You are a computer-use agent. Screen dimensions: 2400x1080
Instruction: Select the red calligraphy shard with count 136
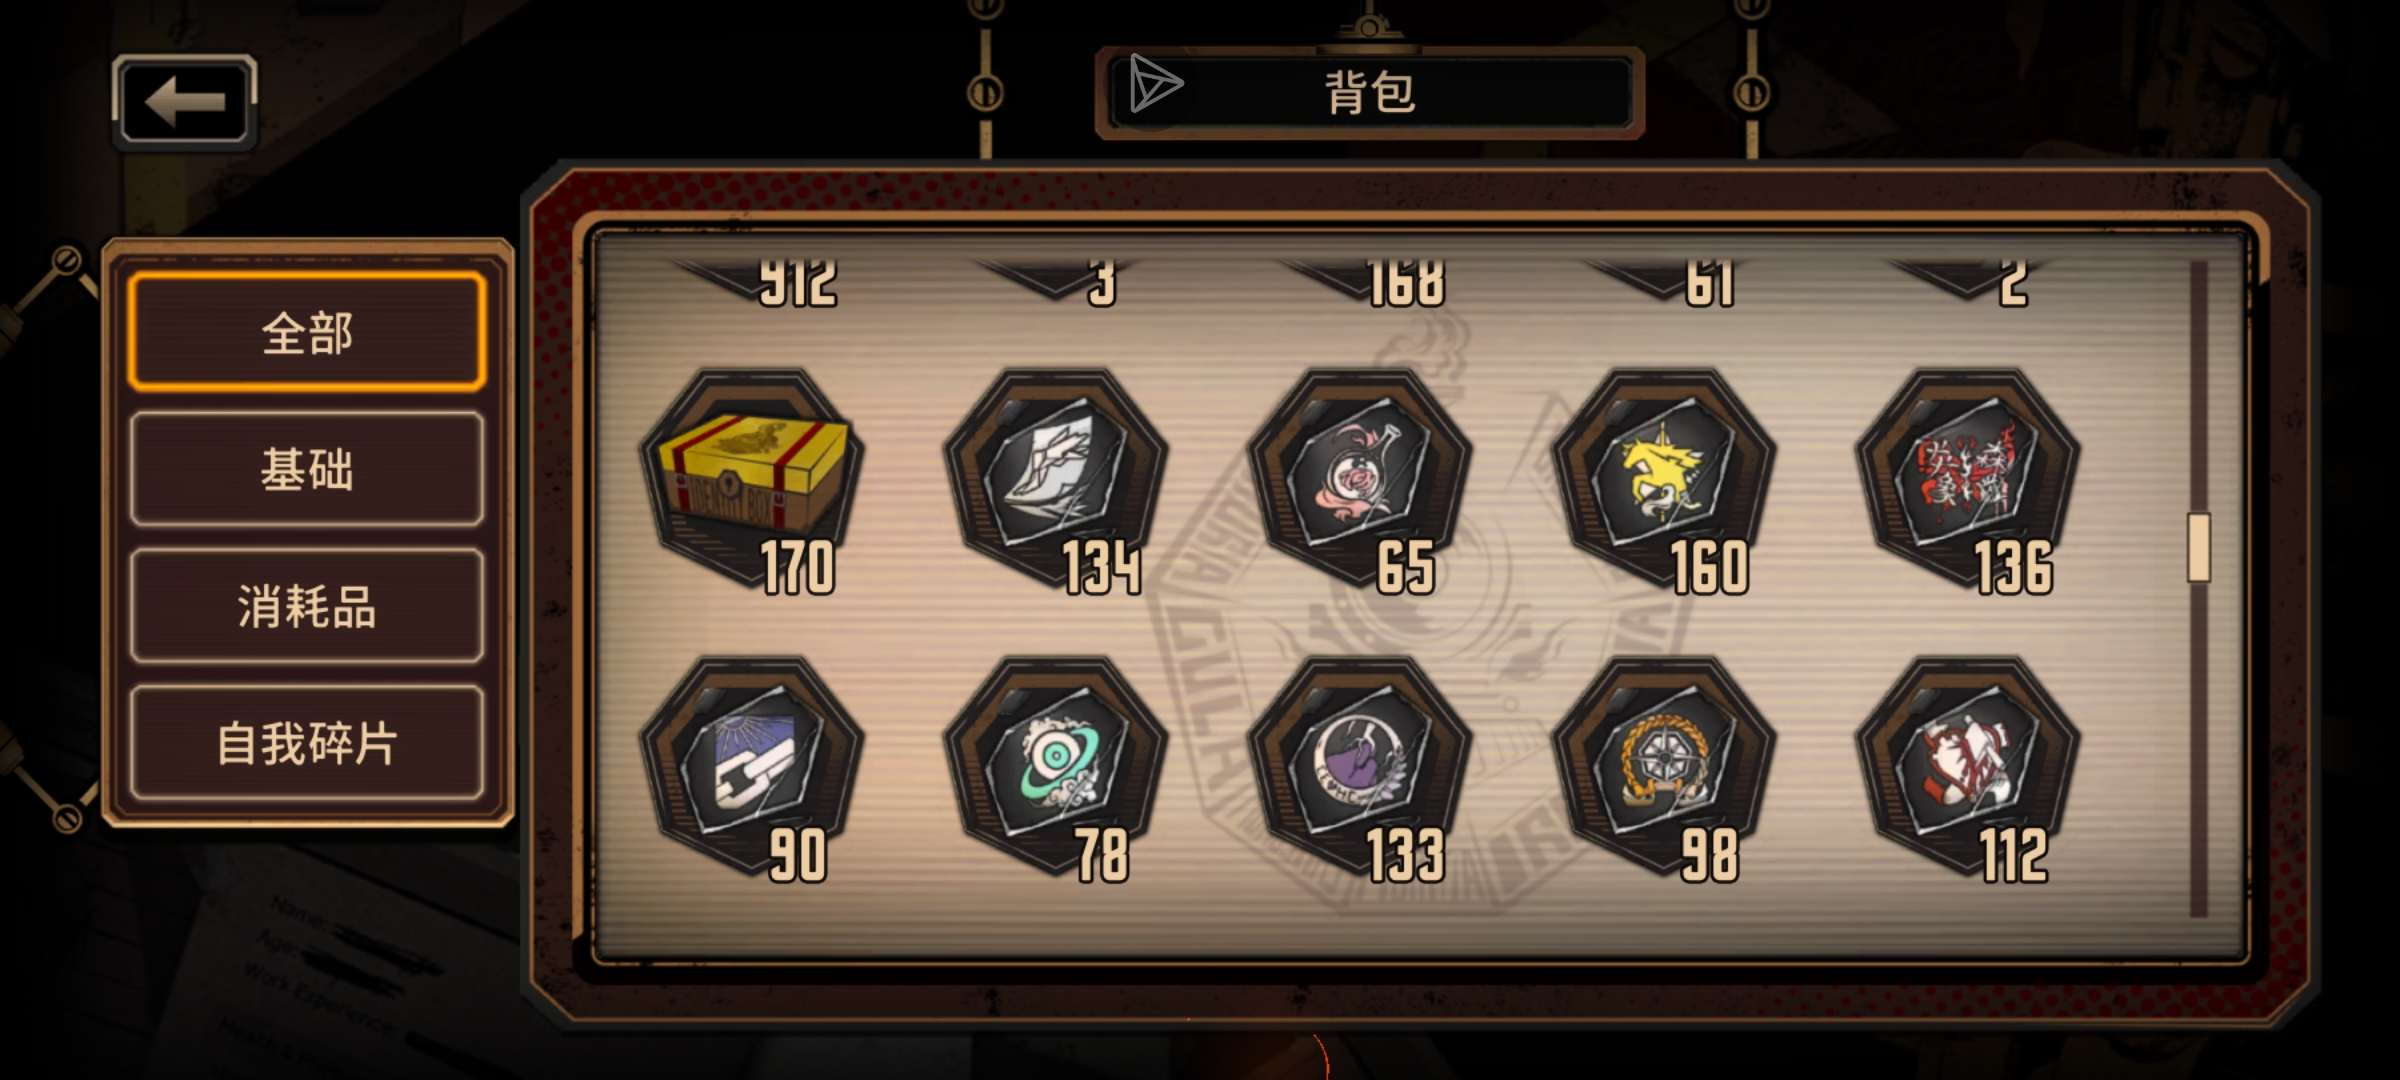[x=1969, y=478]
